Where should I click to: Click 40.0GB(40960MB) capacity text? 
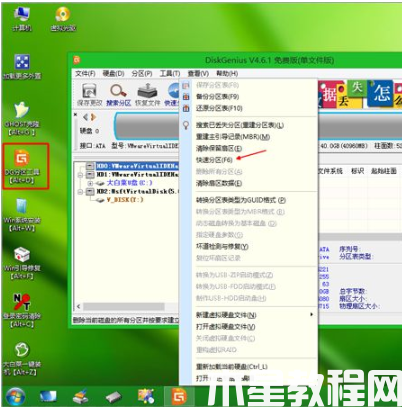point(344,146)
